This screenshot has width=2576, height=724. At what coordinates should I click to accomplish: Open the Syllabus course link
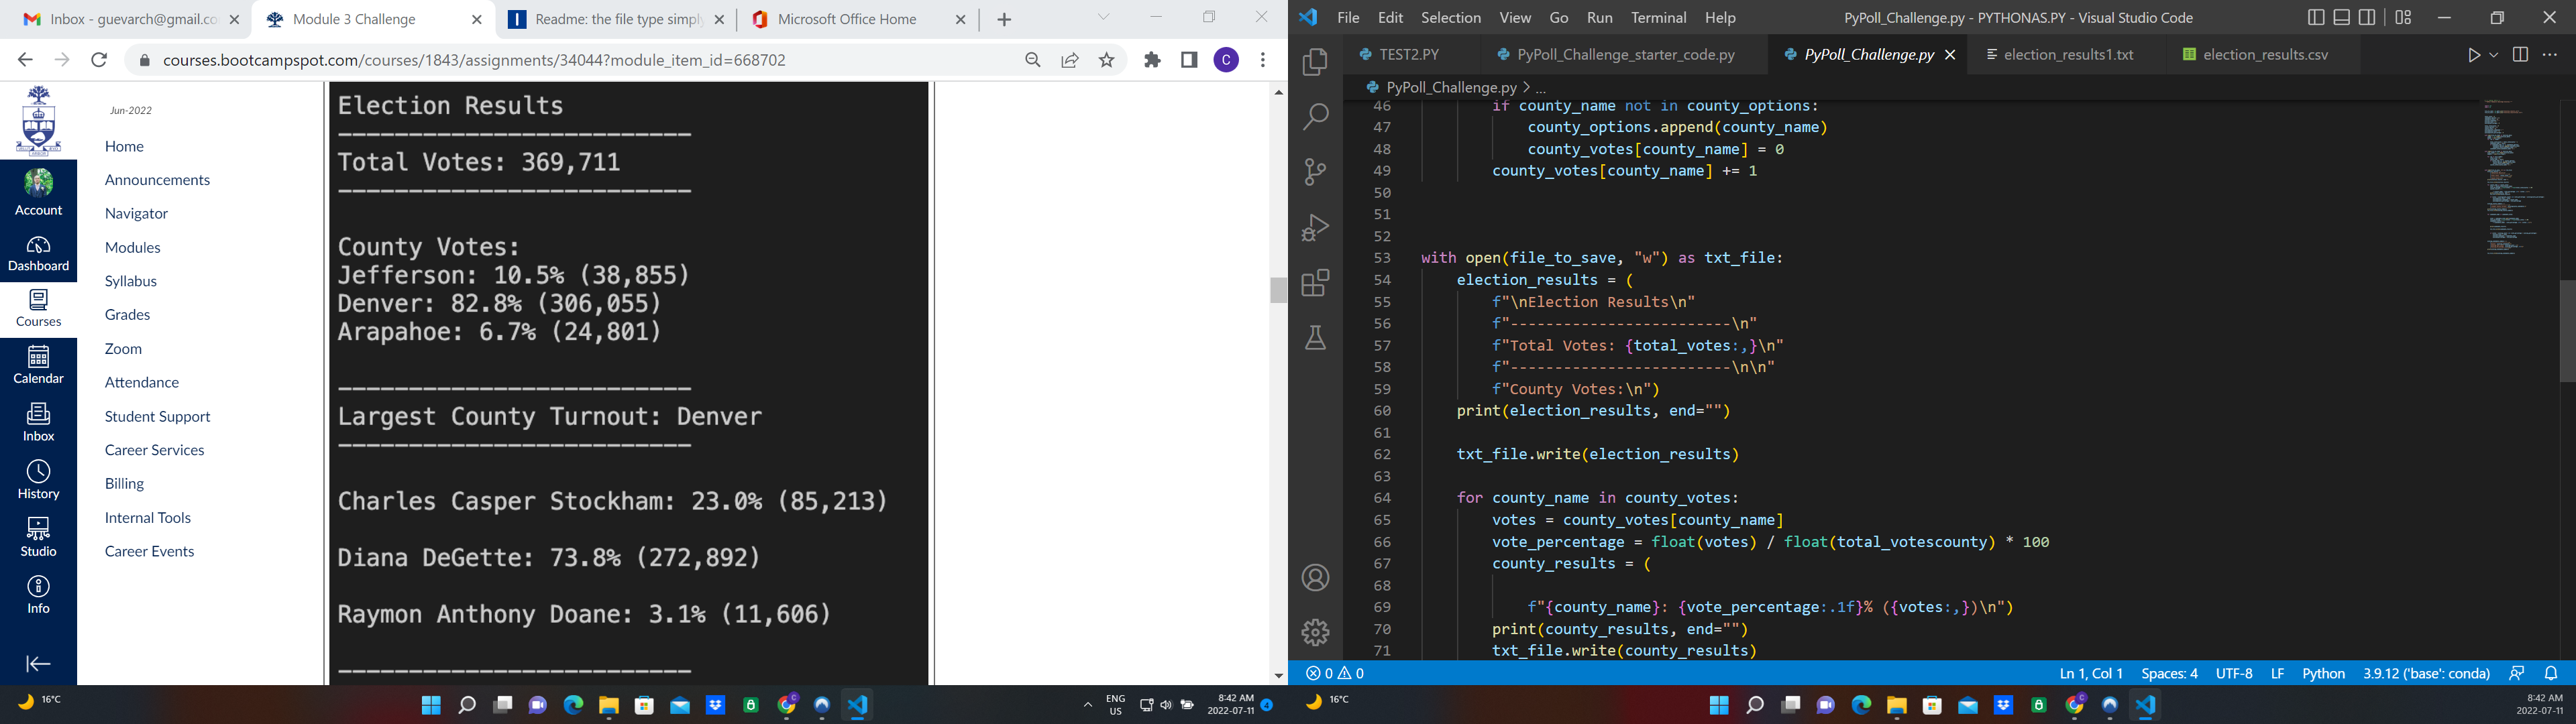point(131,281)
